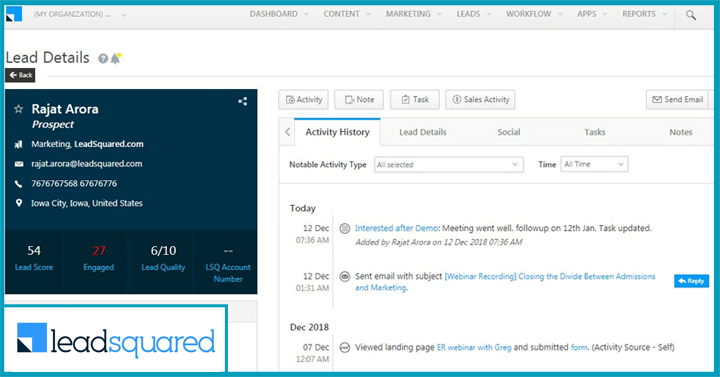
Task: Switch to the Notes tab
Action: pos(681,132)
